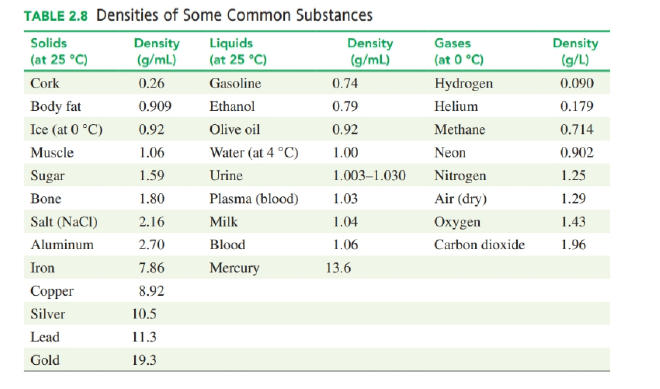
Task: Click the TABLE 2.8 title label
Action: 56,16
